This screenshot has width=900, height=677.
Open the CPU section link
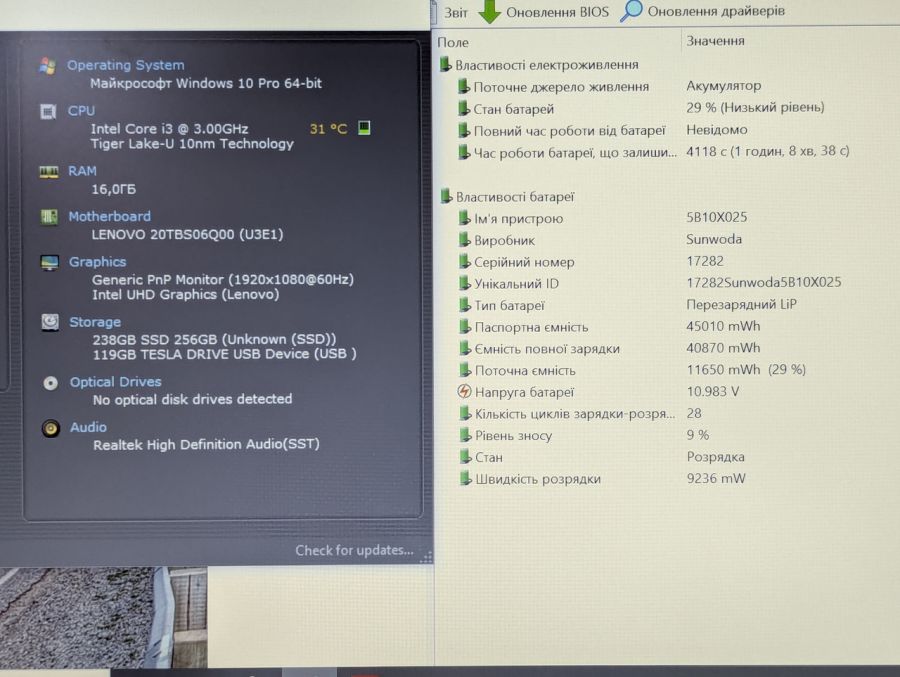tap(81, 111)
